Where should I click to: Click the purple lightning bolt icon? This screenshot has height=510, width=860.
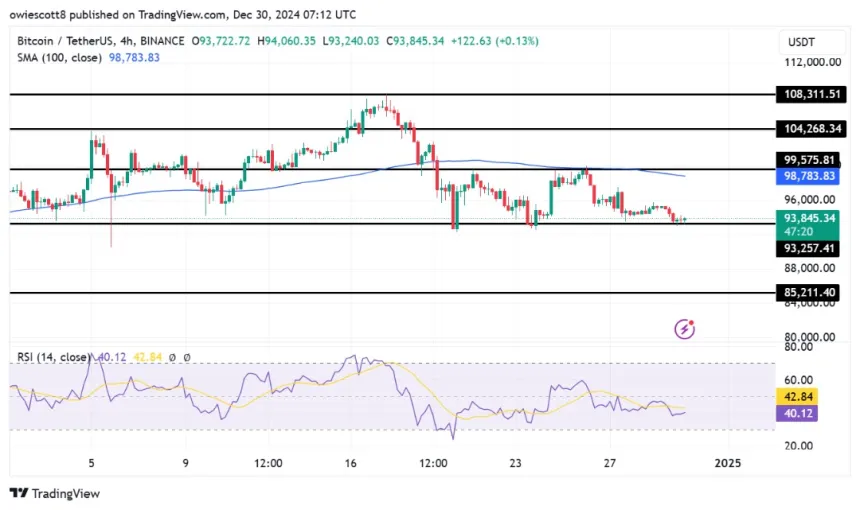pyautogui.click(x=685, y=328)
